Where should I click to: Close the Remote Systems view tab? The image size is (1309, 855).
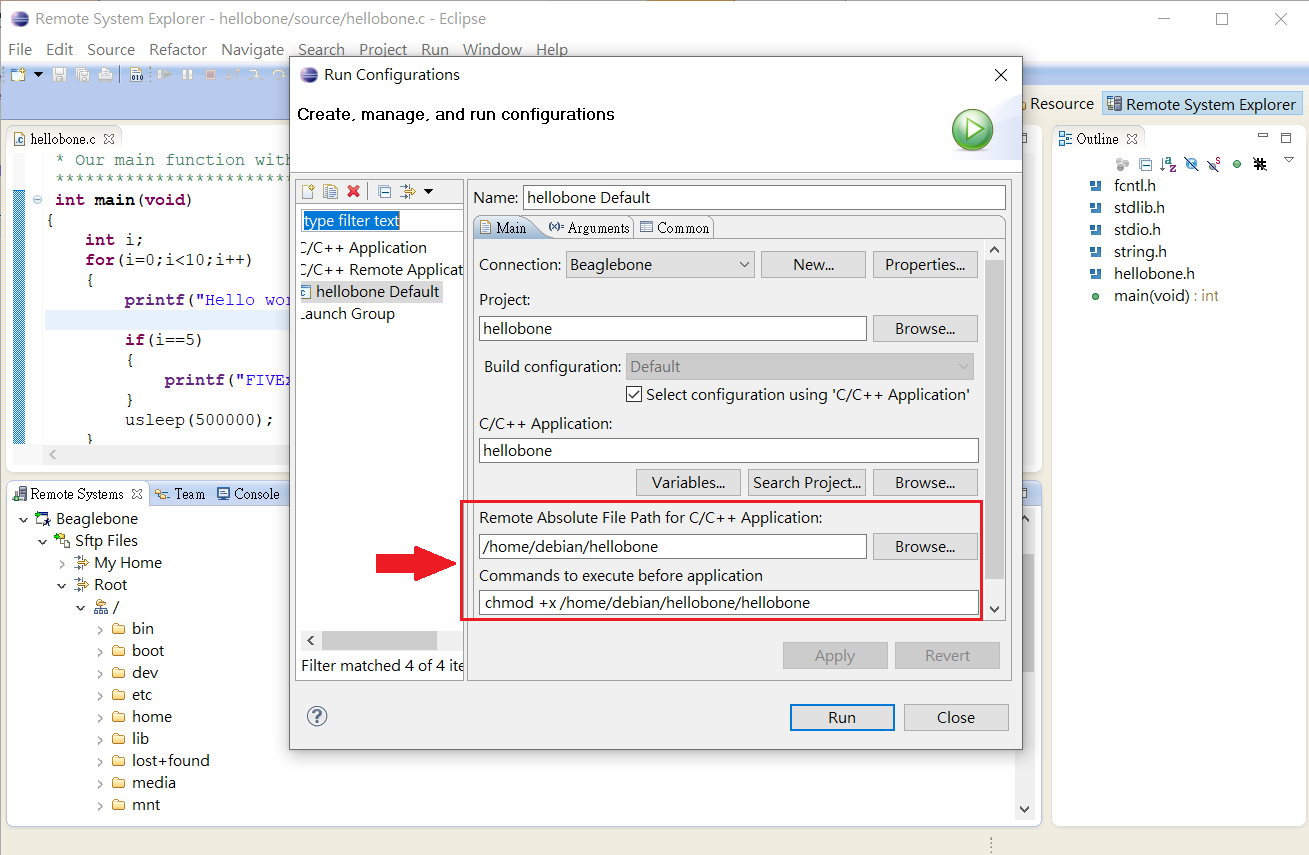tap(137, 494)
